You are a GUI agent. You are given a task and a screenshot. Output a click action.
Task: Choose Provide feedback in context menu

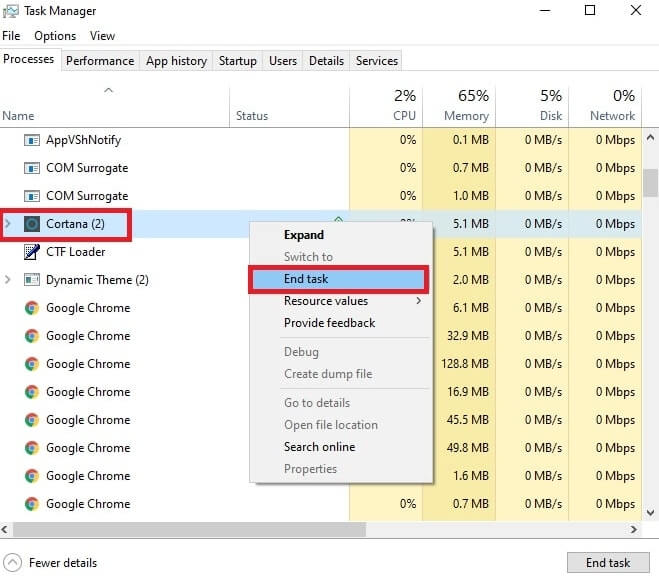click(330, 323)
